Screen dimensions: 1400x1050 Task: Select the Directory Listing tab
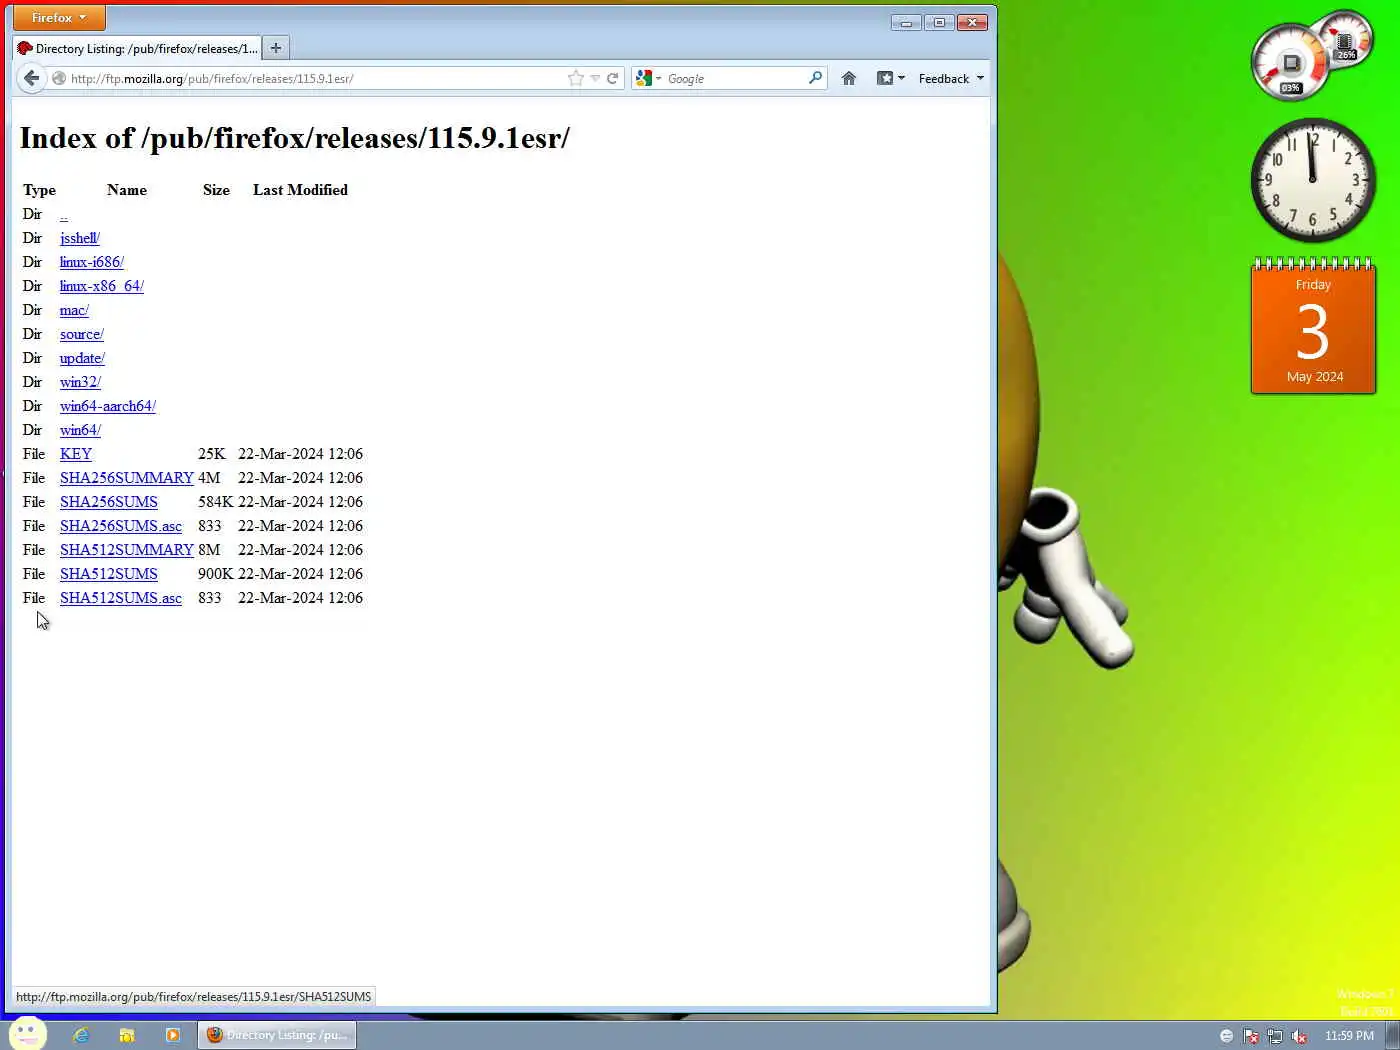pyautogui.click(x=137, y=48)
